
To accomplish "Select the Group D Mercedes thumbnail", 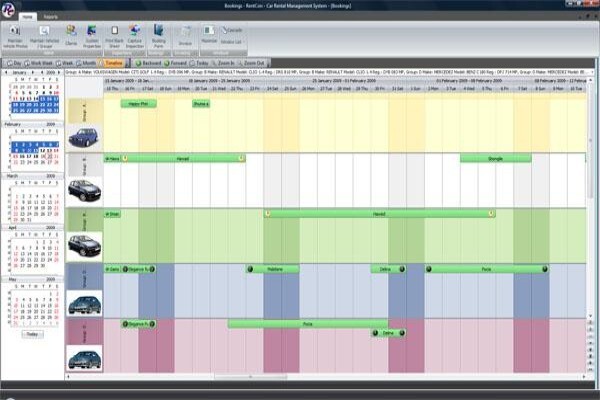I will (84, 302).
